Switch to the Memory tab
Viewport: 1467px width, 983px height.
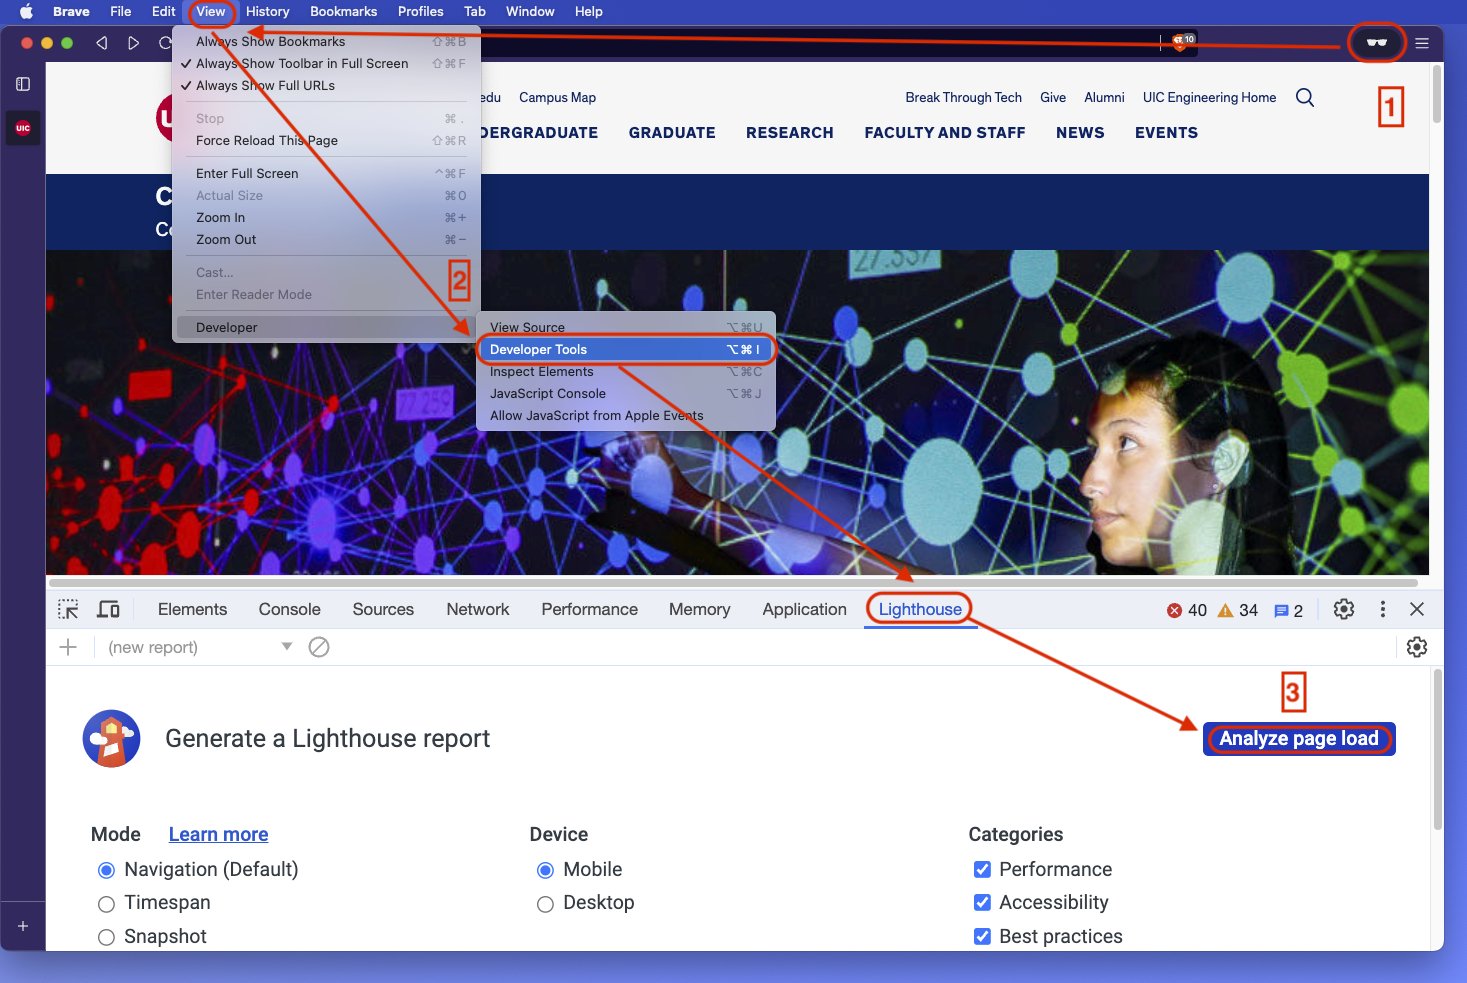699,609
